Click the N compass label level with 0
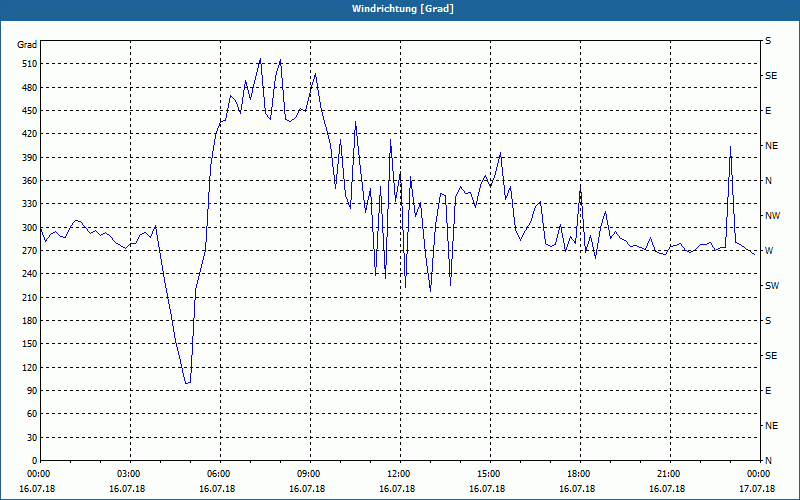800x500 pixels. point(769,461)
